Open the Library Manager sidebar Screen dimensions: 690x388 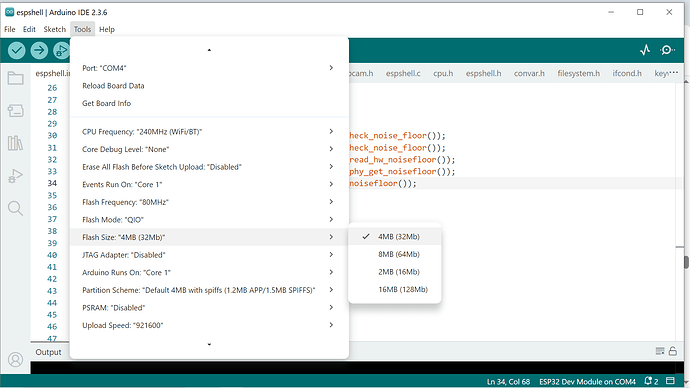[15, 143]
